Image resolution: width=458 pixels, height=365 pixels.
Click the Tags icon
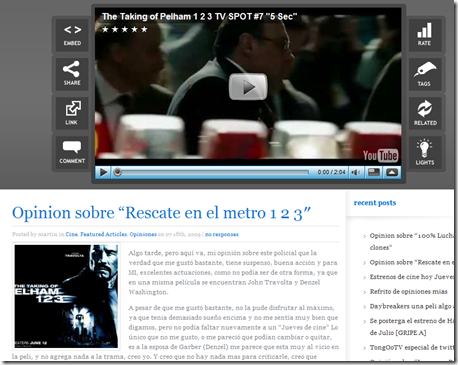coord(425,74)
